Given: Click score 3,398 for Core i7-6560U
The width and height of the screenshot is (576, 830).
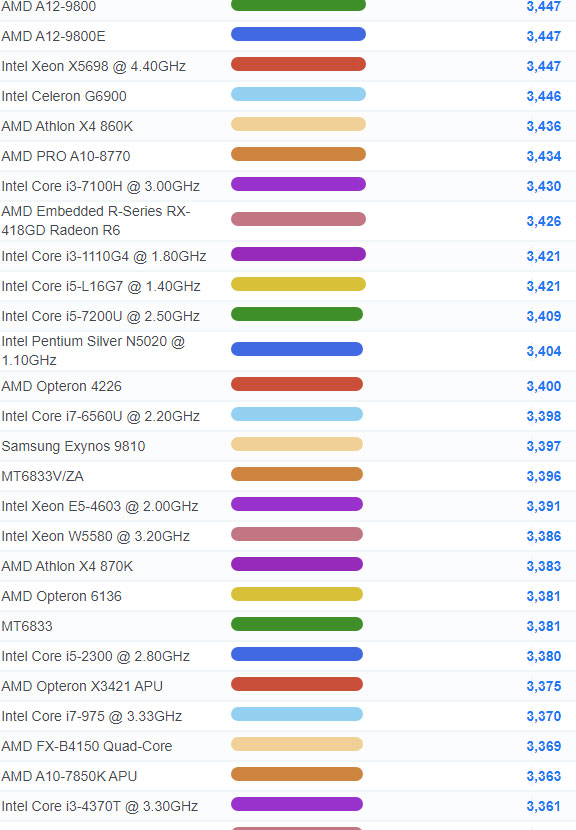Looking at the screenshot, I should (x=544, y=417).
